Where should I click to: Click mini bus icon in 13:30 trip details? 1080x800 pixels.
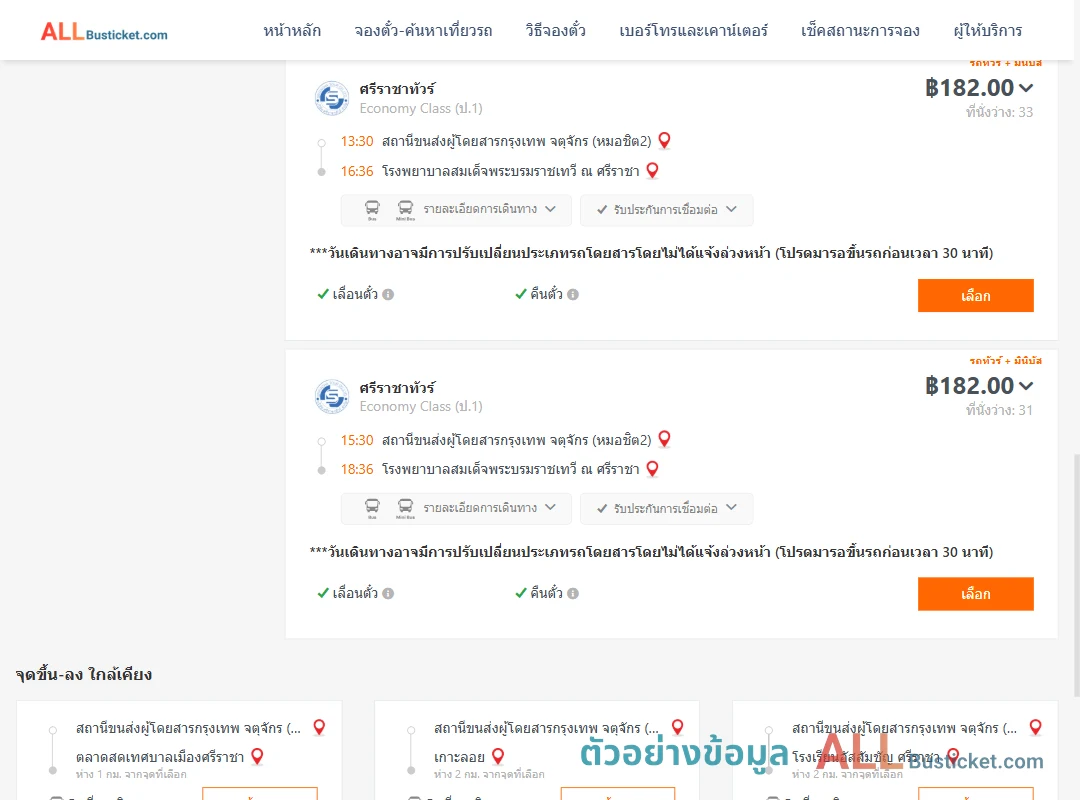pos(405,209)
